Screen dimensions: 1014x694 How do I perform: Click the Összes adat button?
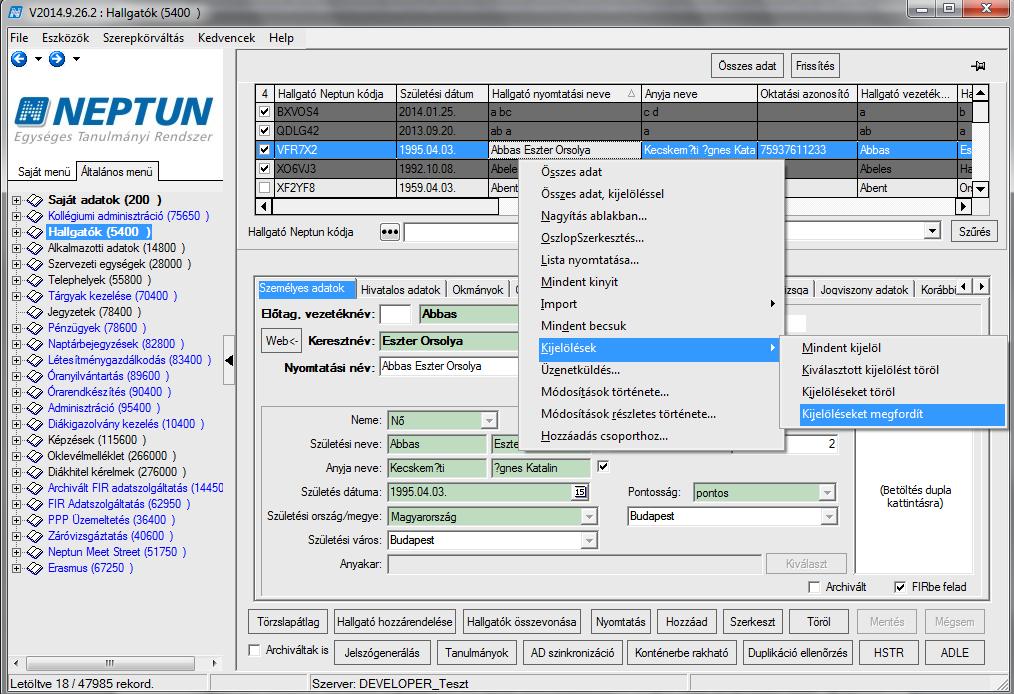click(x=747, y=66)
